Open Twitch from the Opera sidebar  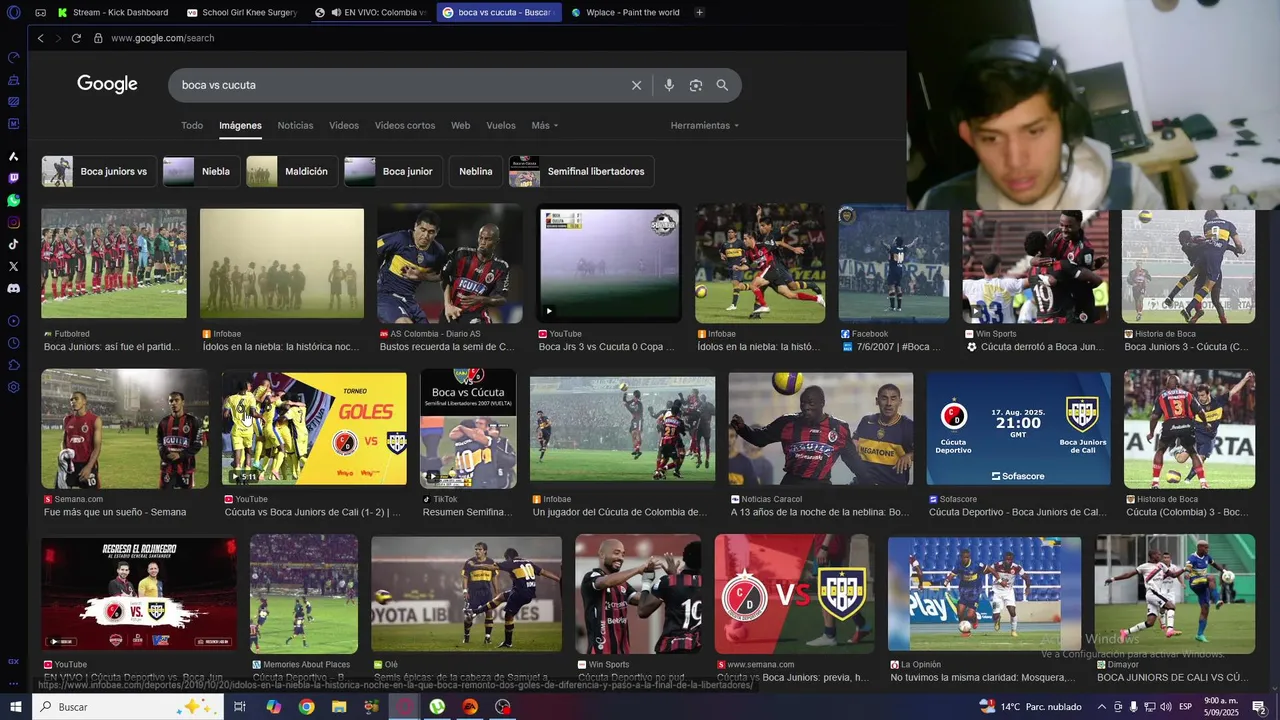click(14, 178)
